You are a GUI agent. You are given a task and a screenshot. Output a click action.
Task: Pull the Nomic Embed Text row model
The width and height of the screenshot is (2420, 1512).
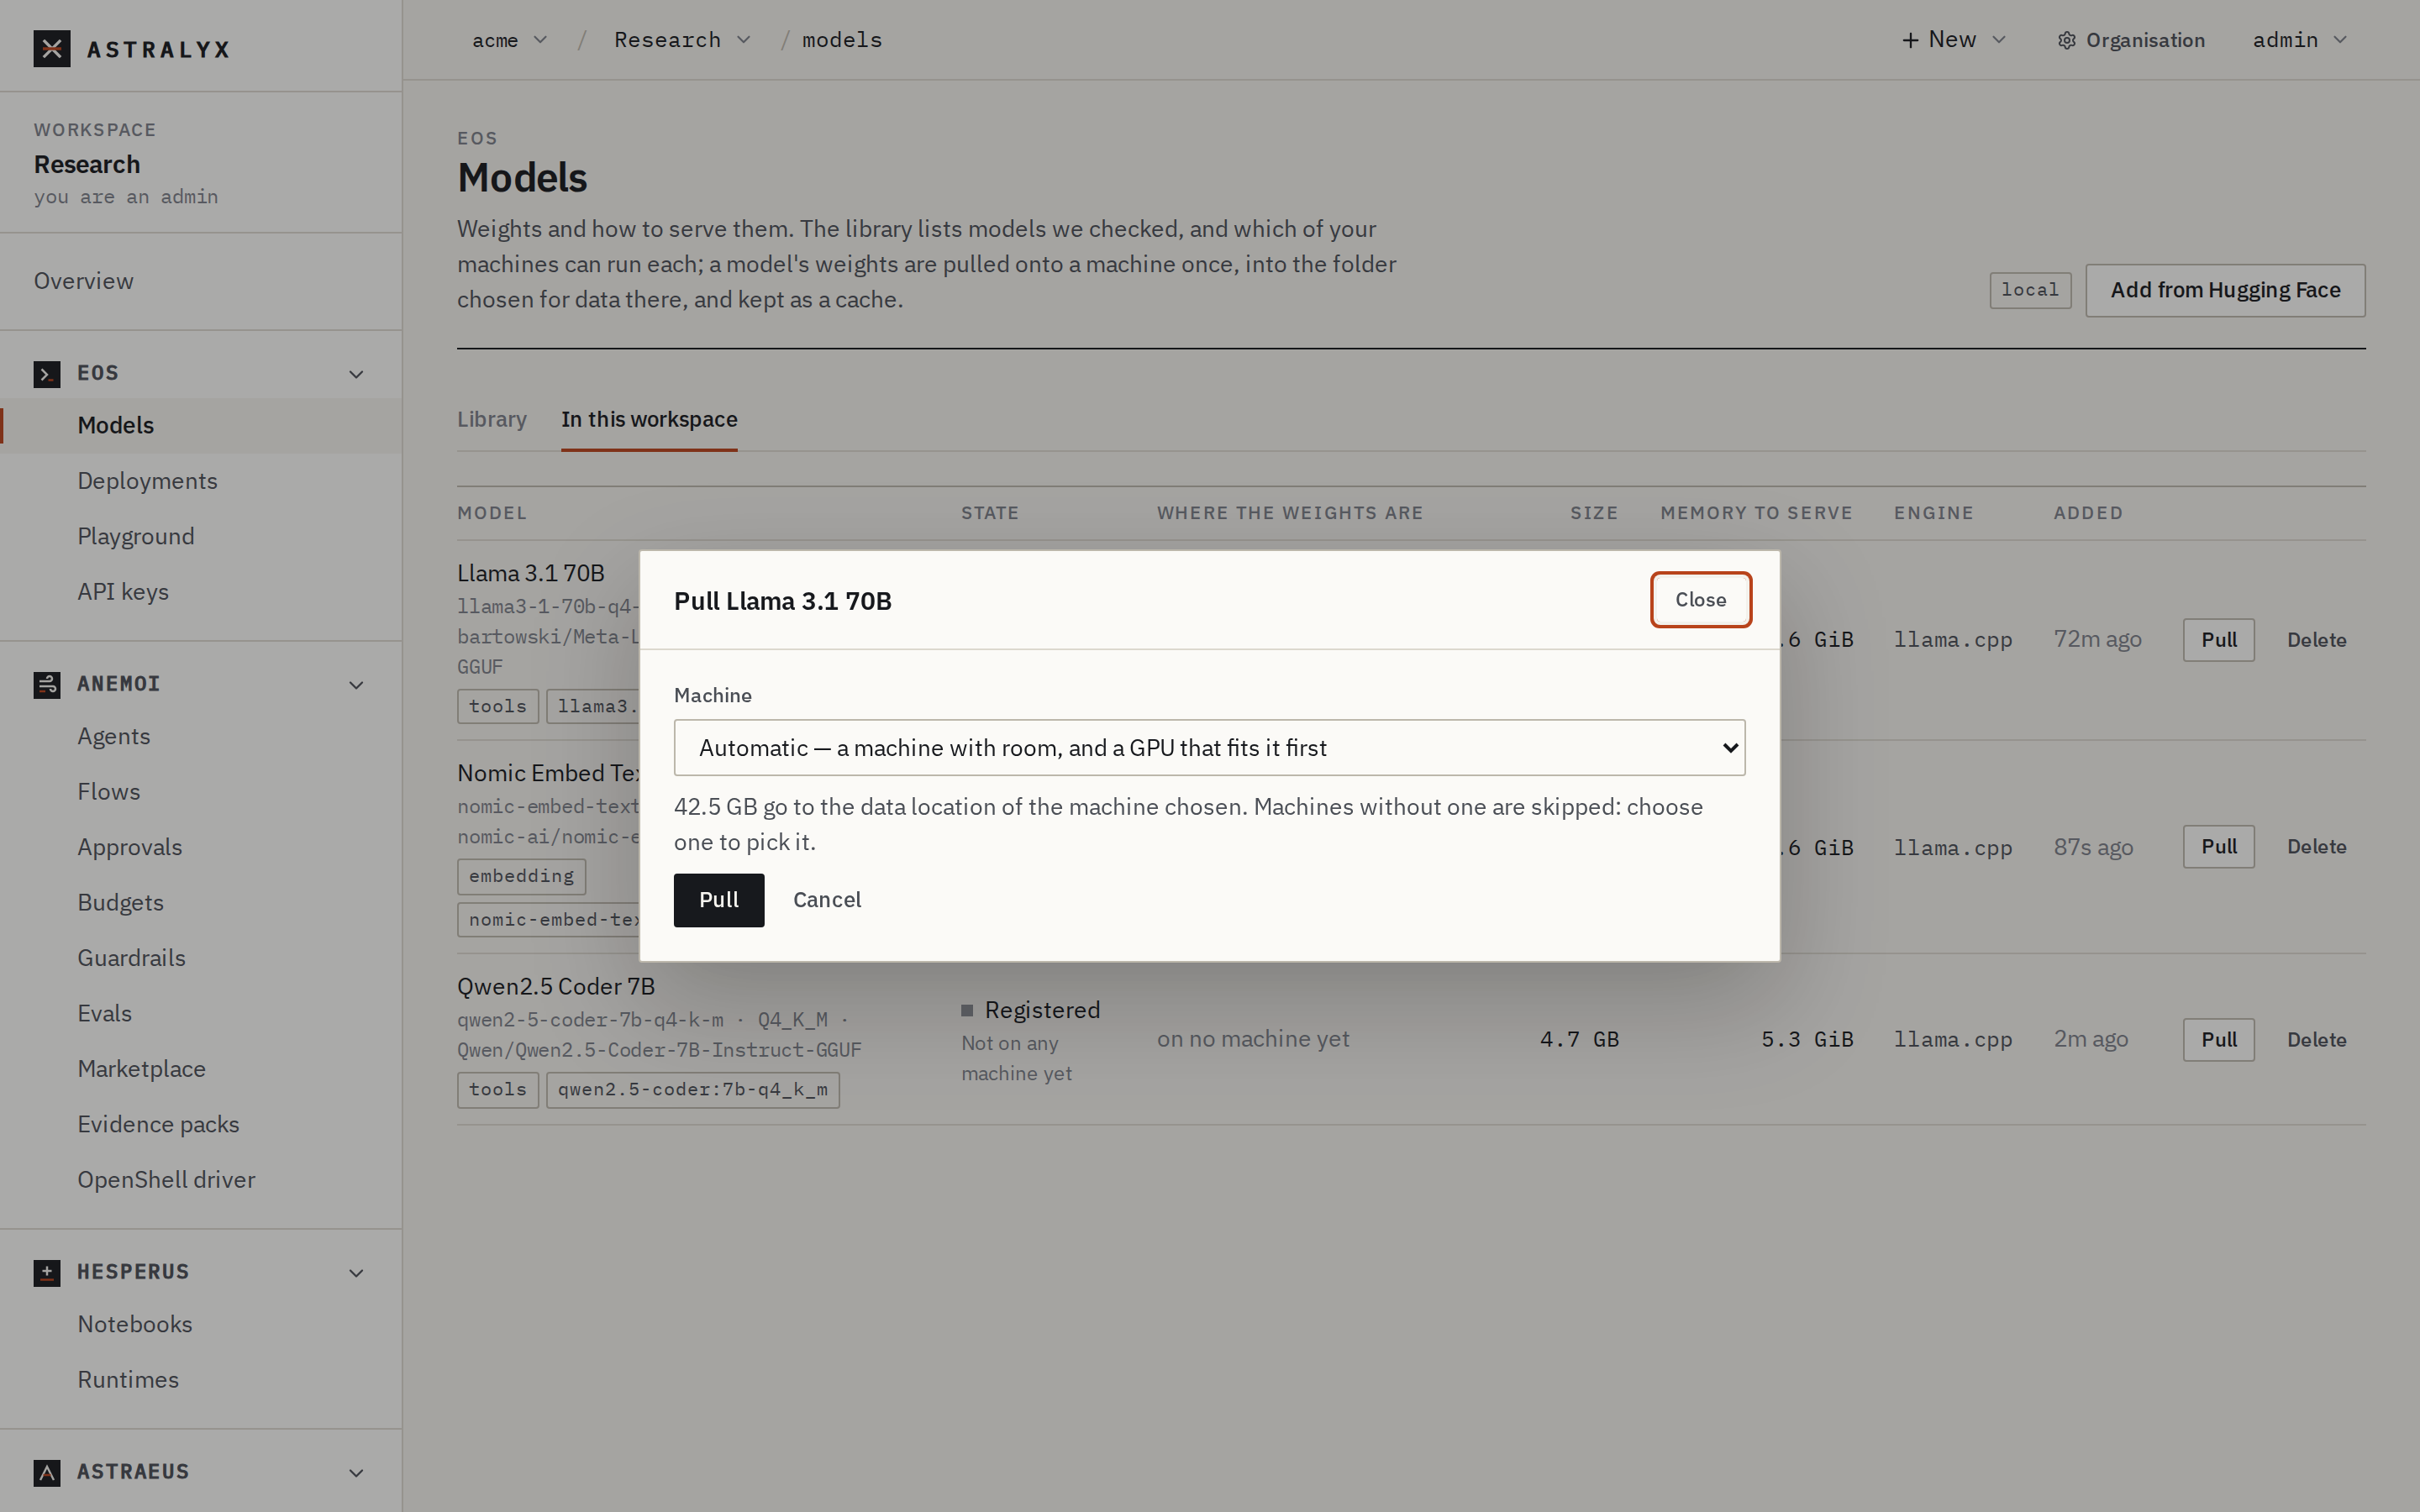tap(2218, 847)
